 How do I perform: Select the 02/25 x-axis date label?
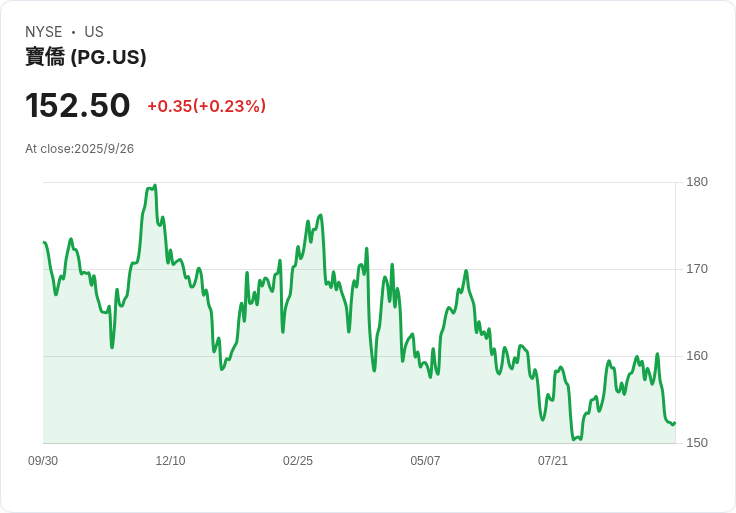coord(298,461)
